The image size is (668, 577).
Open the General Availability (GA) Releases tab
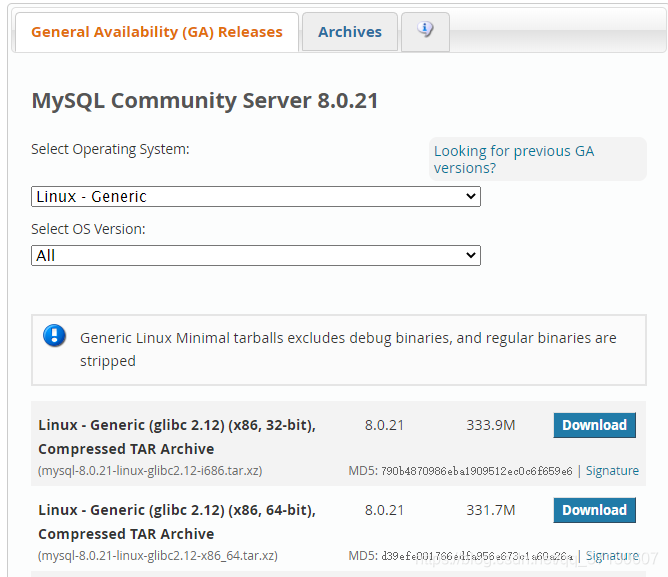[157, 32]
